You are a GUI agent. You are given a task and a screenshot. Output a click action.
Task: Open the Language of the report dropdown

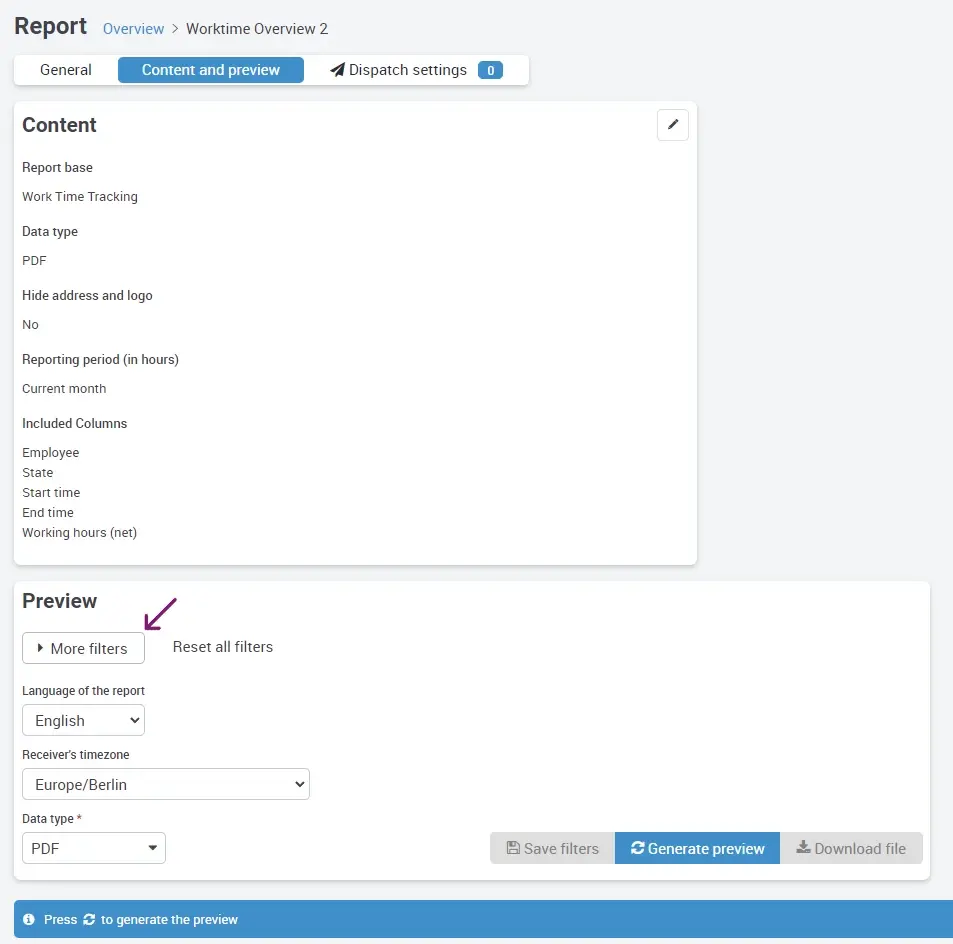click(x=83, y=720)
